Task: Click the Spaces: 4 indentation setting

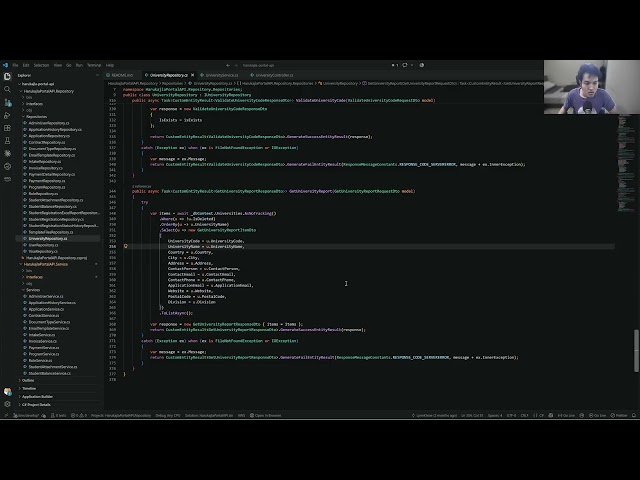Action: (x=495, y=416)
